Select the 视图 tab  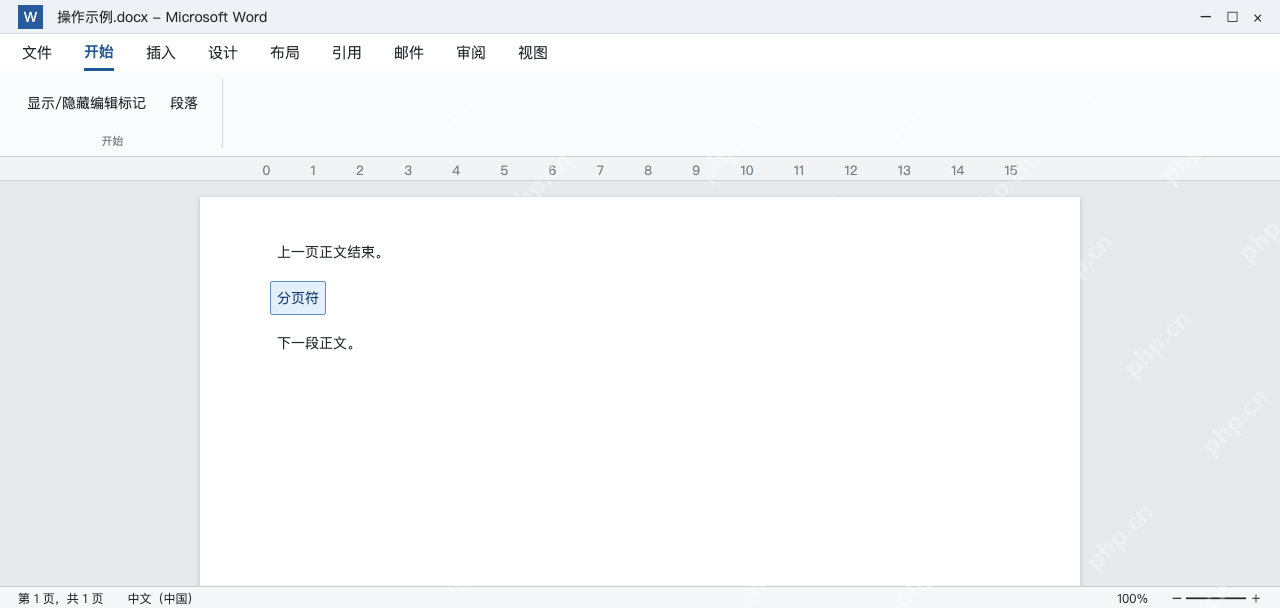(x=533, y=53)
